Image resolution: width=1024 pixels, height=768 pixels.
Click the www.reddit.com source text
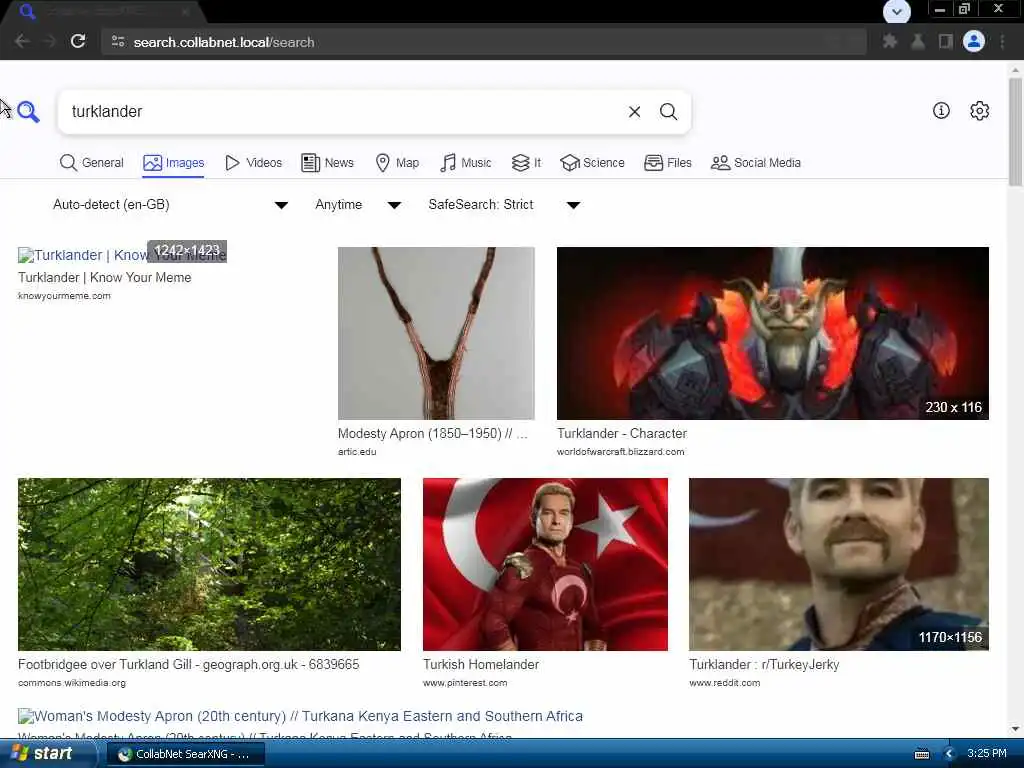tap(724, 683)
